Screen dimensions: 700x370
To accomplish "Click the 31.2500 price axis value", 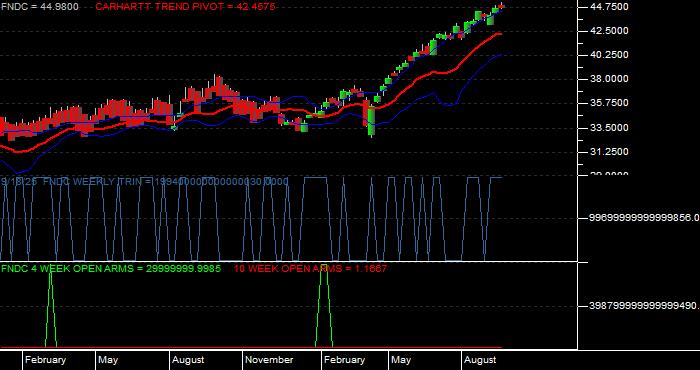I will coord(609,152).
